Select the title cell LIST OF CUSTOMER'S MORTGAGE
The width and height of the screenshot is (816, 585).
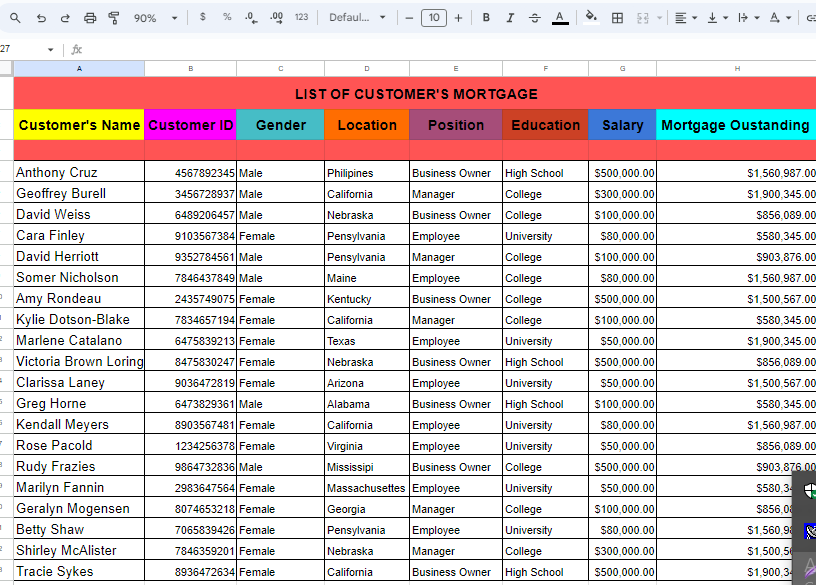[x=415, y=94]
